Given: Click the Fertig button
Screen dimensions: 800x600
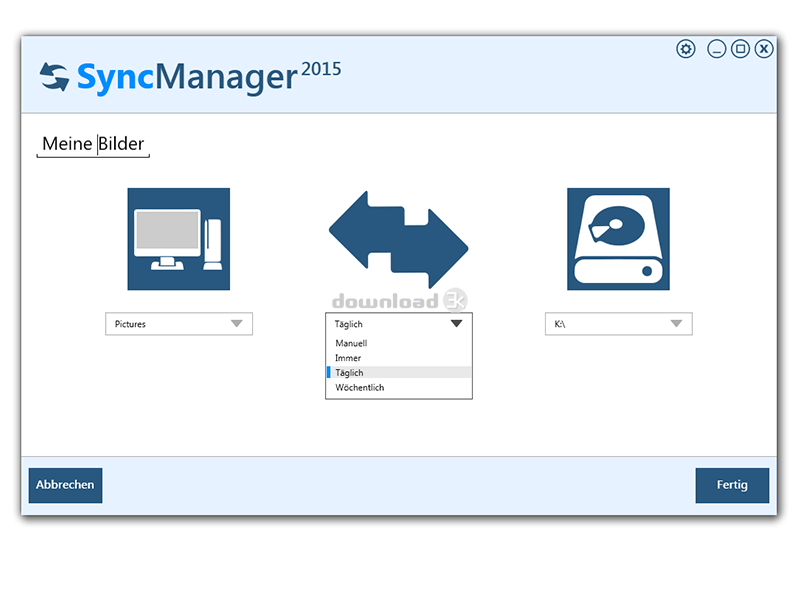Looking at the screenshot, I should click(732, 485).
